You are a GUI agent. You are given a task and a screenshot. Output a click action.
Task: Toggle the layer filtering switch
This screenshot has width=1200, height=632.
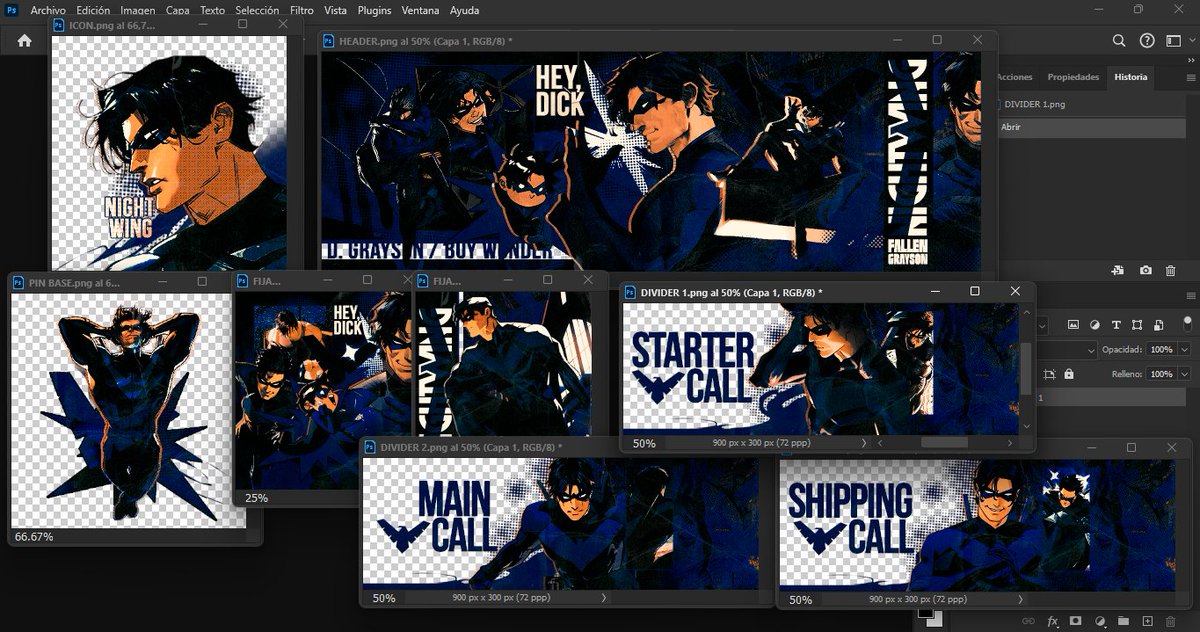click(x=1187, y=324)
